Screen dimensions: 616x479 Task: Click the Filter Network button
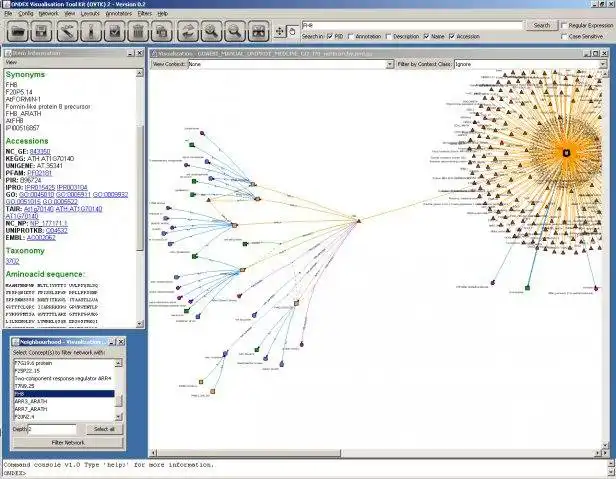(x=68, y=442)
